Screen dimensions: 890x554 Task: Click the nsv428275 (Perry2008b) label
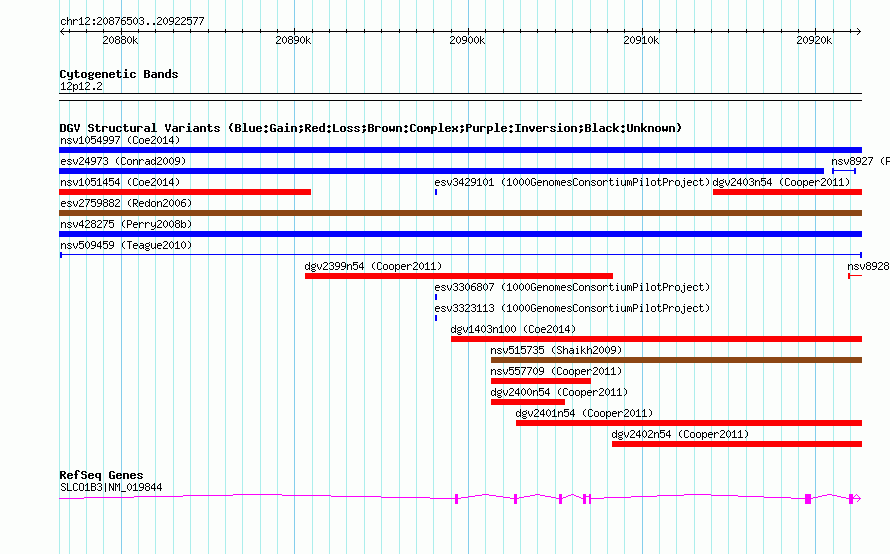126,224
